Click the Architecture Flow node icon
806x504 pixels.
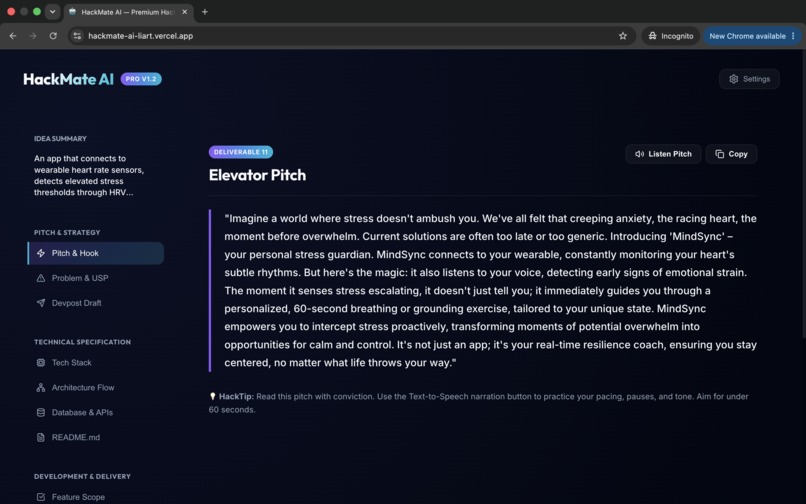point(41,387)
